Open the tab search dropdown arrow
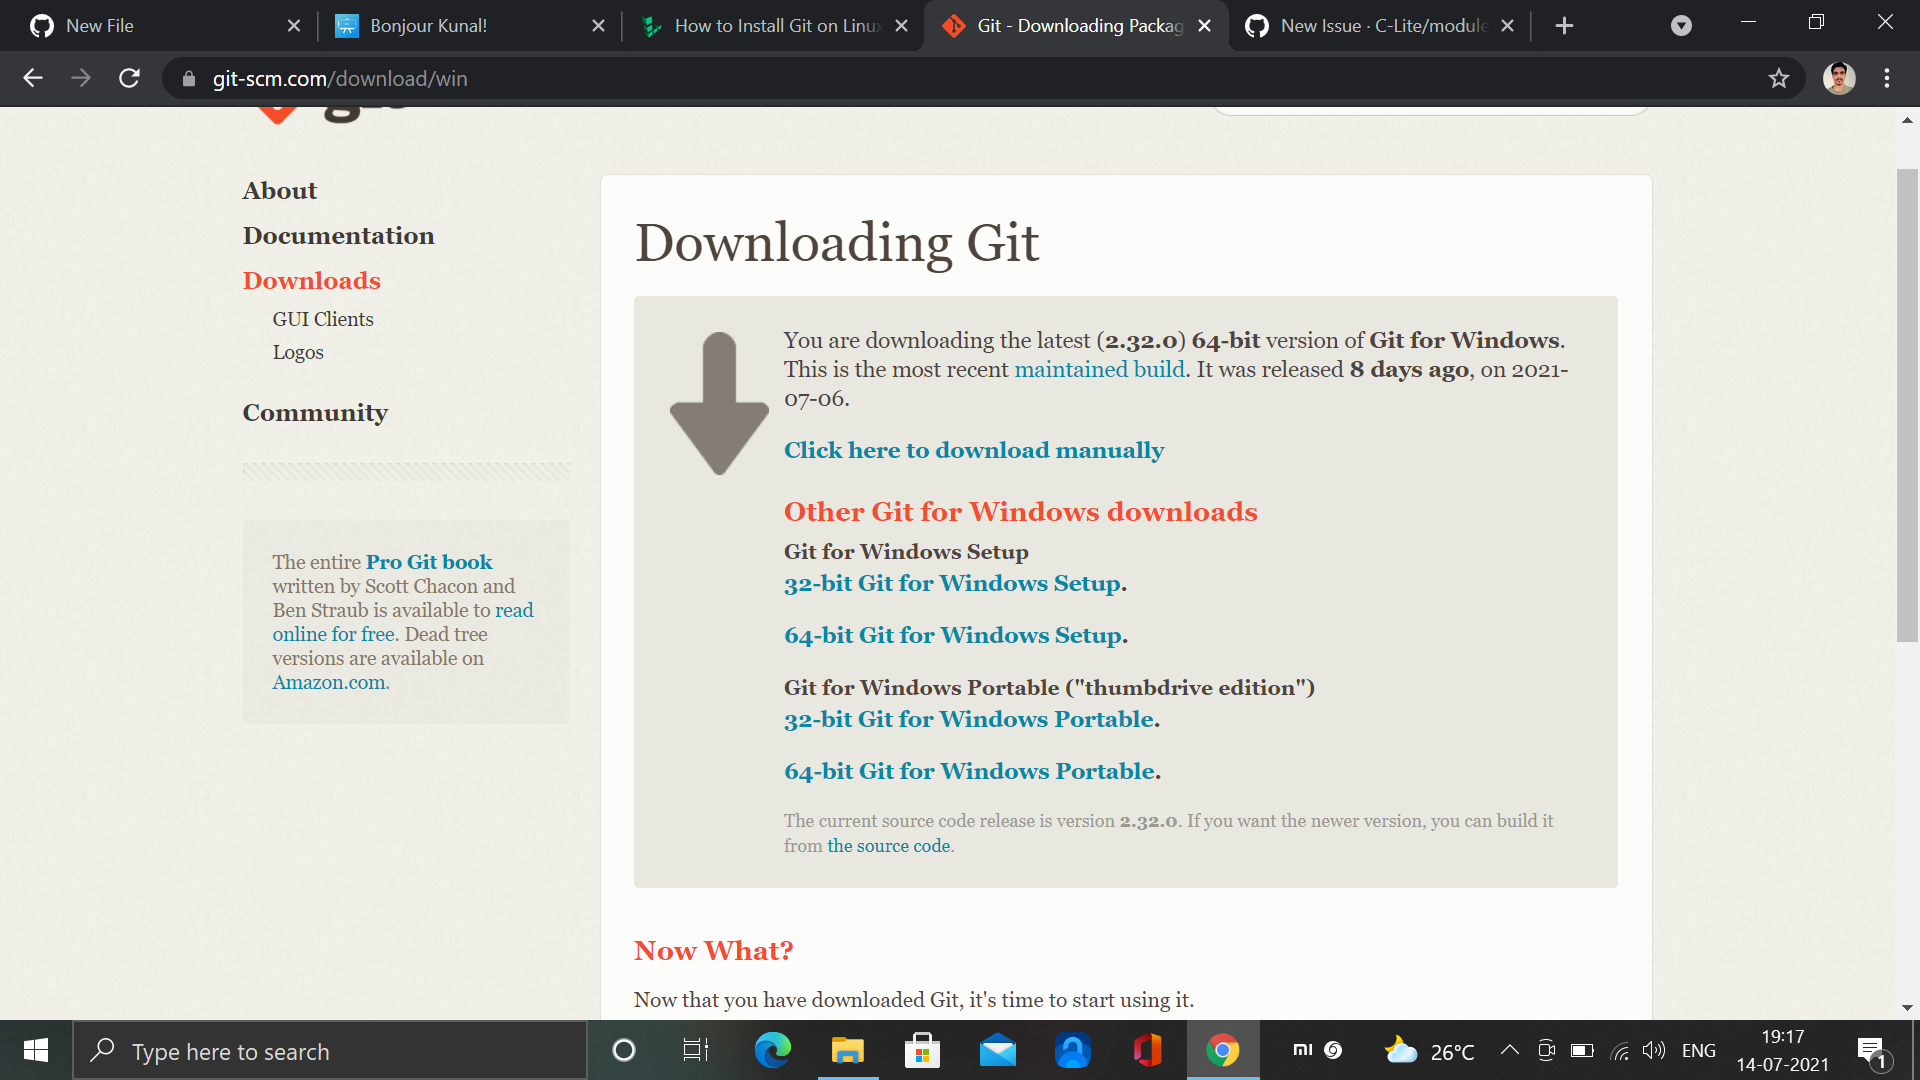 1681,26
